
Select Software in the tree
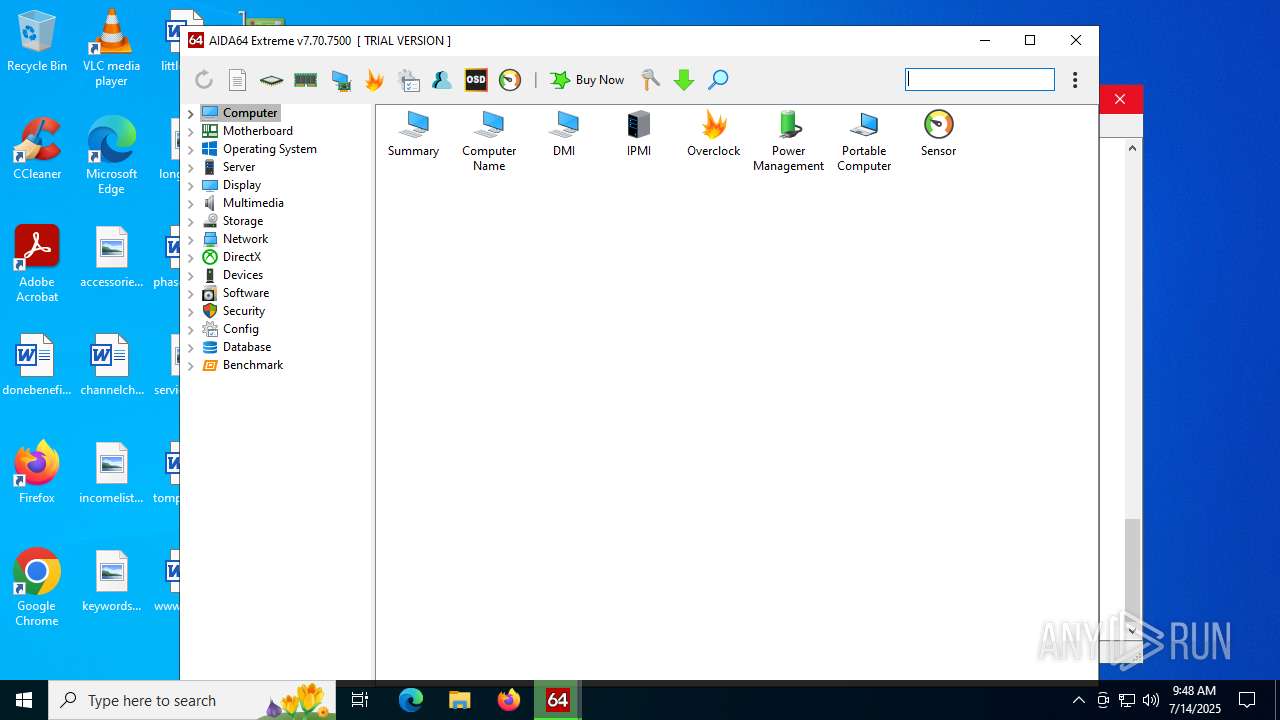tap(246, 293)
